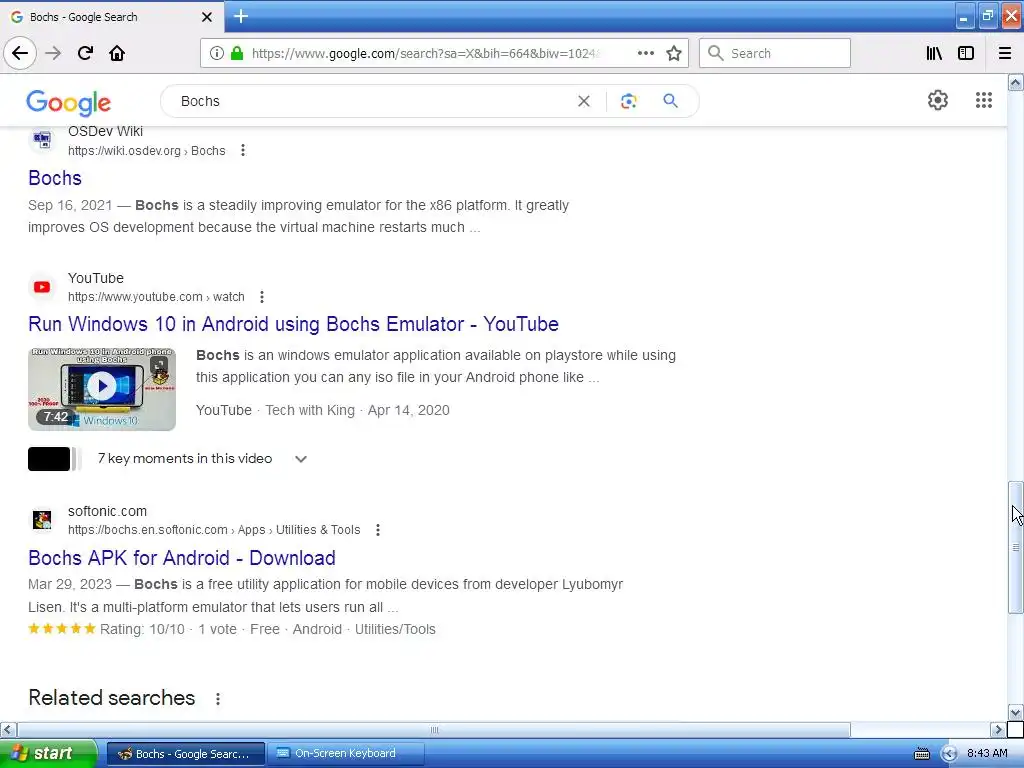Expand hidden system tray icons arrow
The width and height of the screenshot is (1024, 768).
(x=949, y=754)
